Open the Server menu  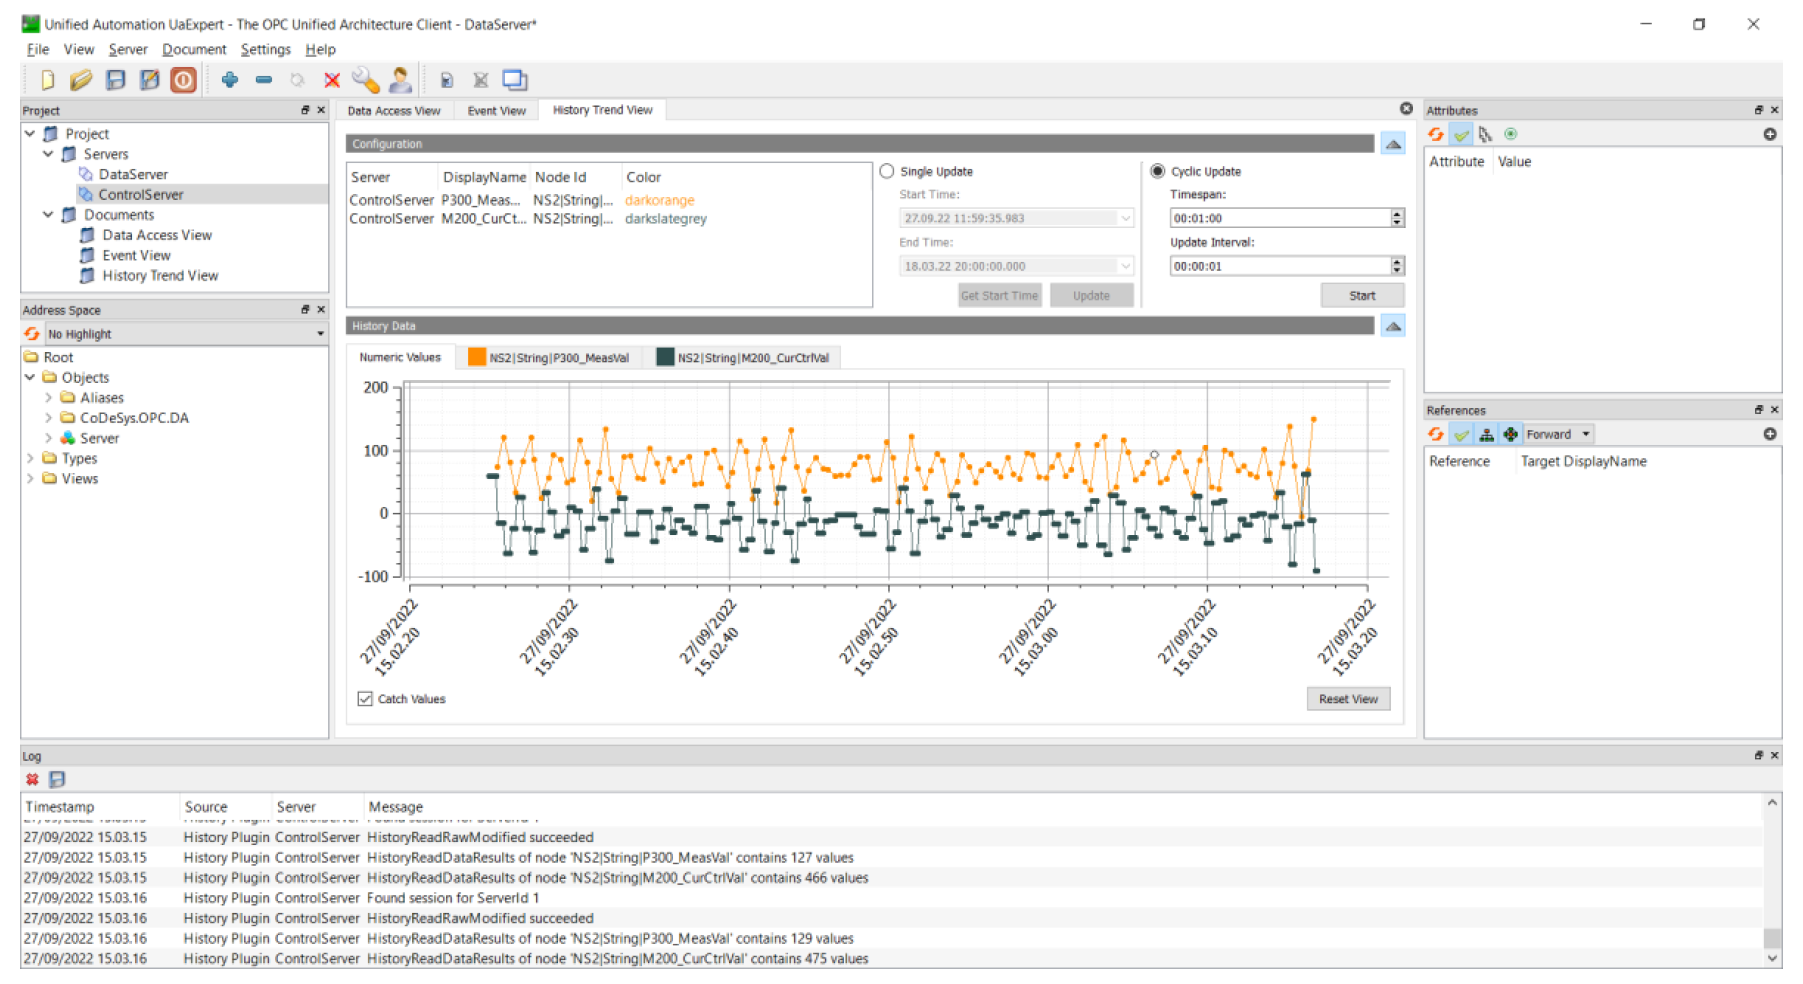click(128, 49)
